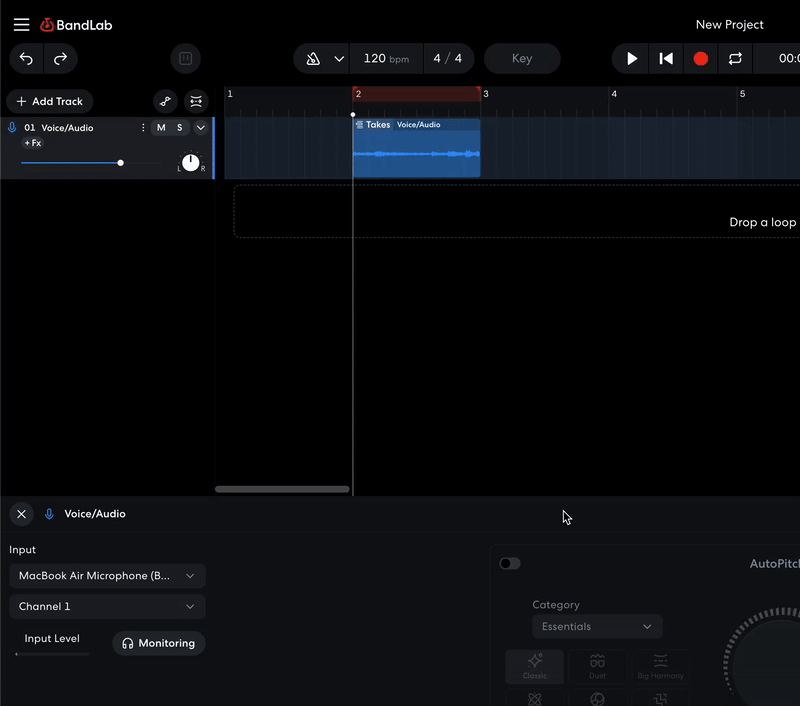Expand the MacBook Air Microphone input dropdown
This screenshot has height=706, width=800.
tap(107, 576)
